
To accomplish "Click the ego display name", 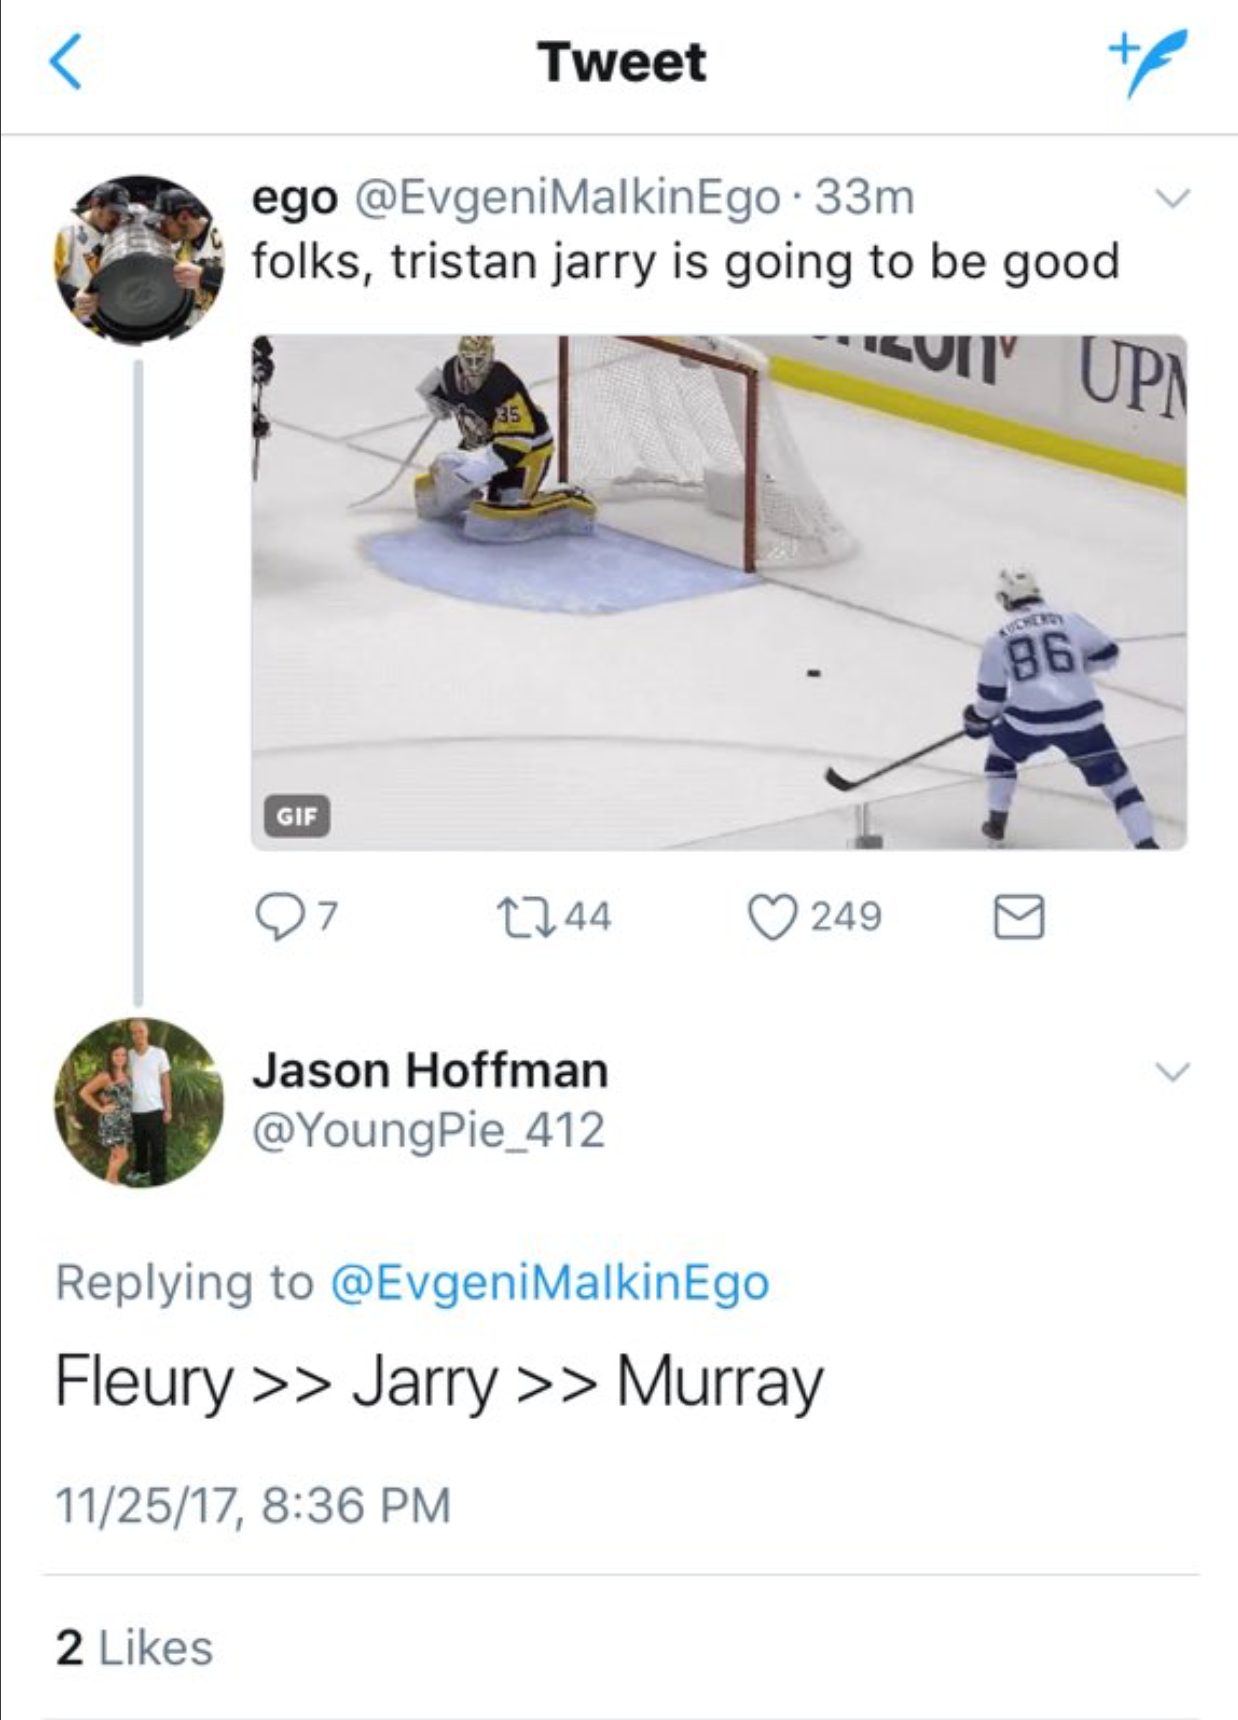I will click(294, 198).
